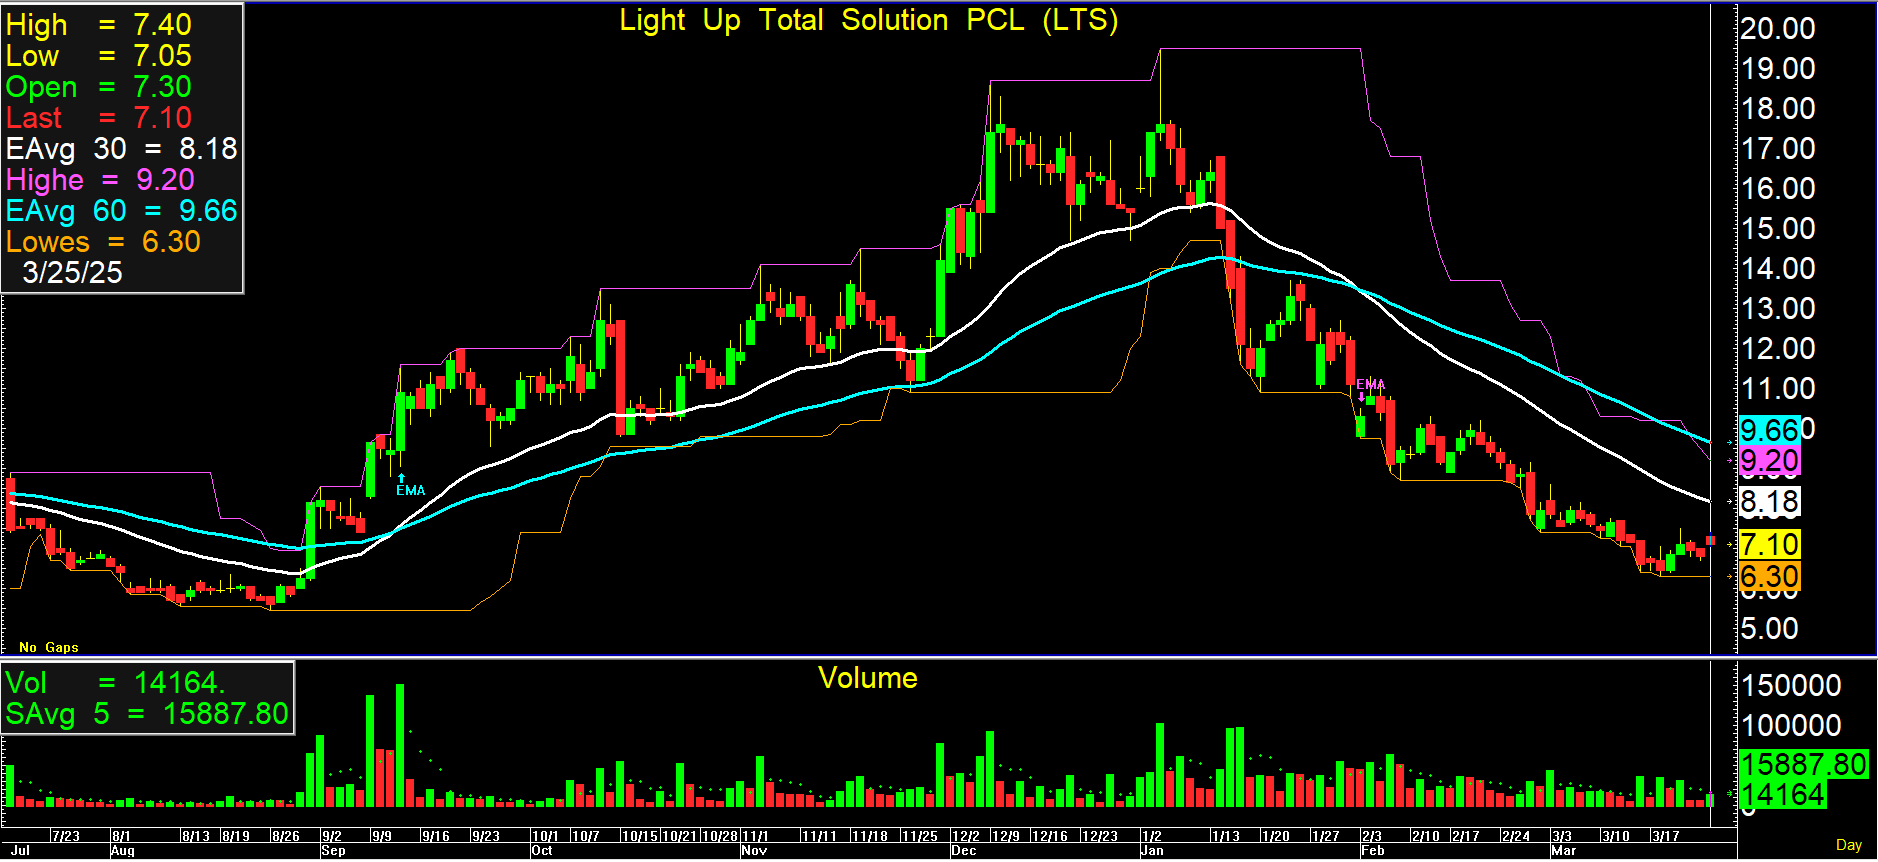Click the 100000 volume axis label
Image resolution: width=1878 pixels, height=862 pixels.
point(1792,726)
